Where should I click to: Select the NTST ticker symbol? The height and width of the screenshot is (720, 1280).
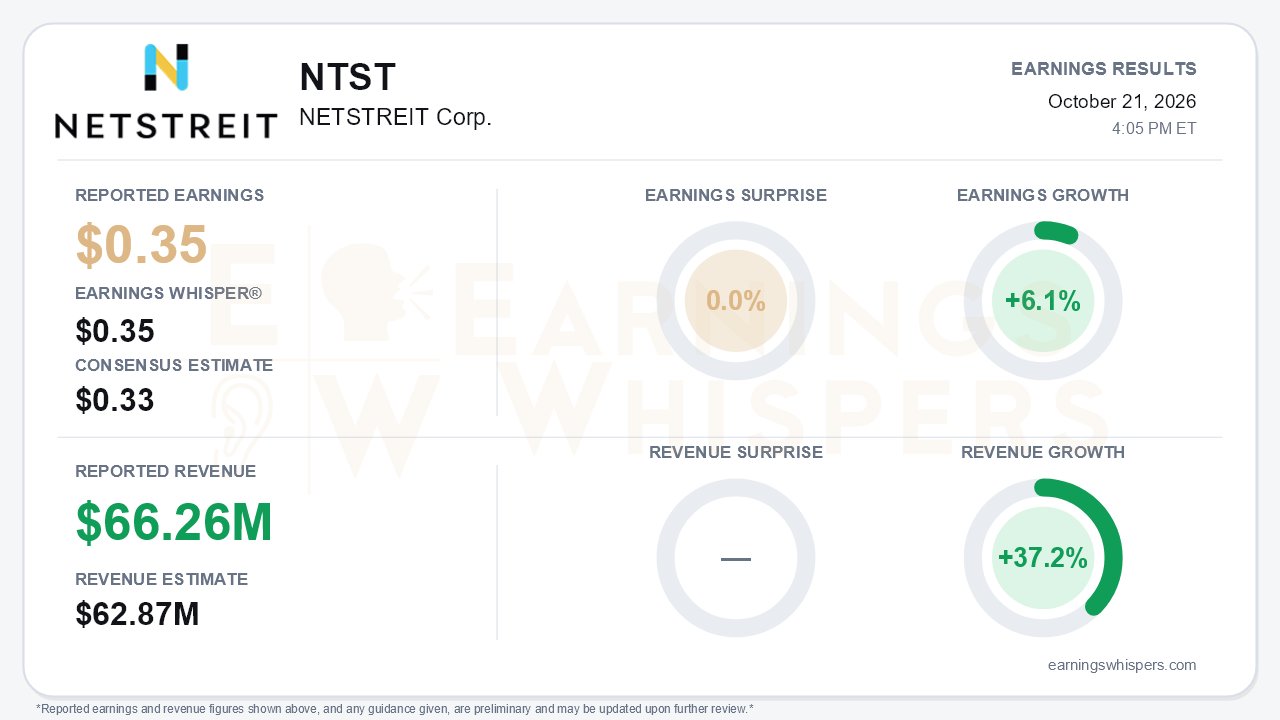(348, 78)
